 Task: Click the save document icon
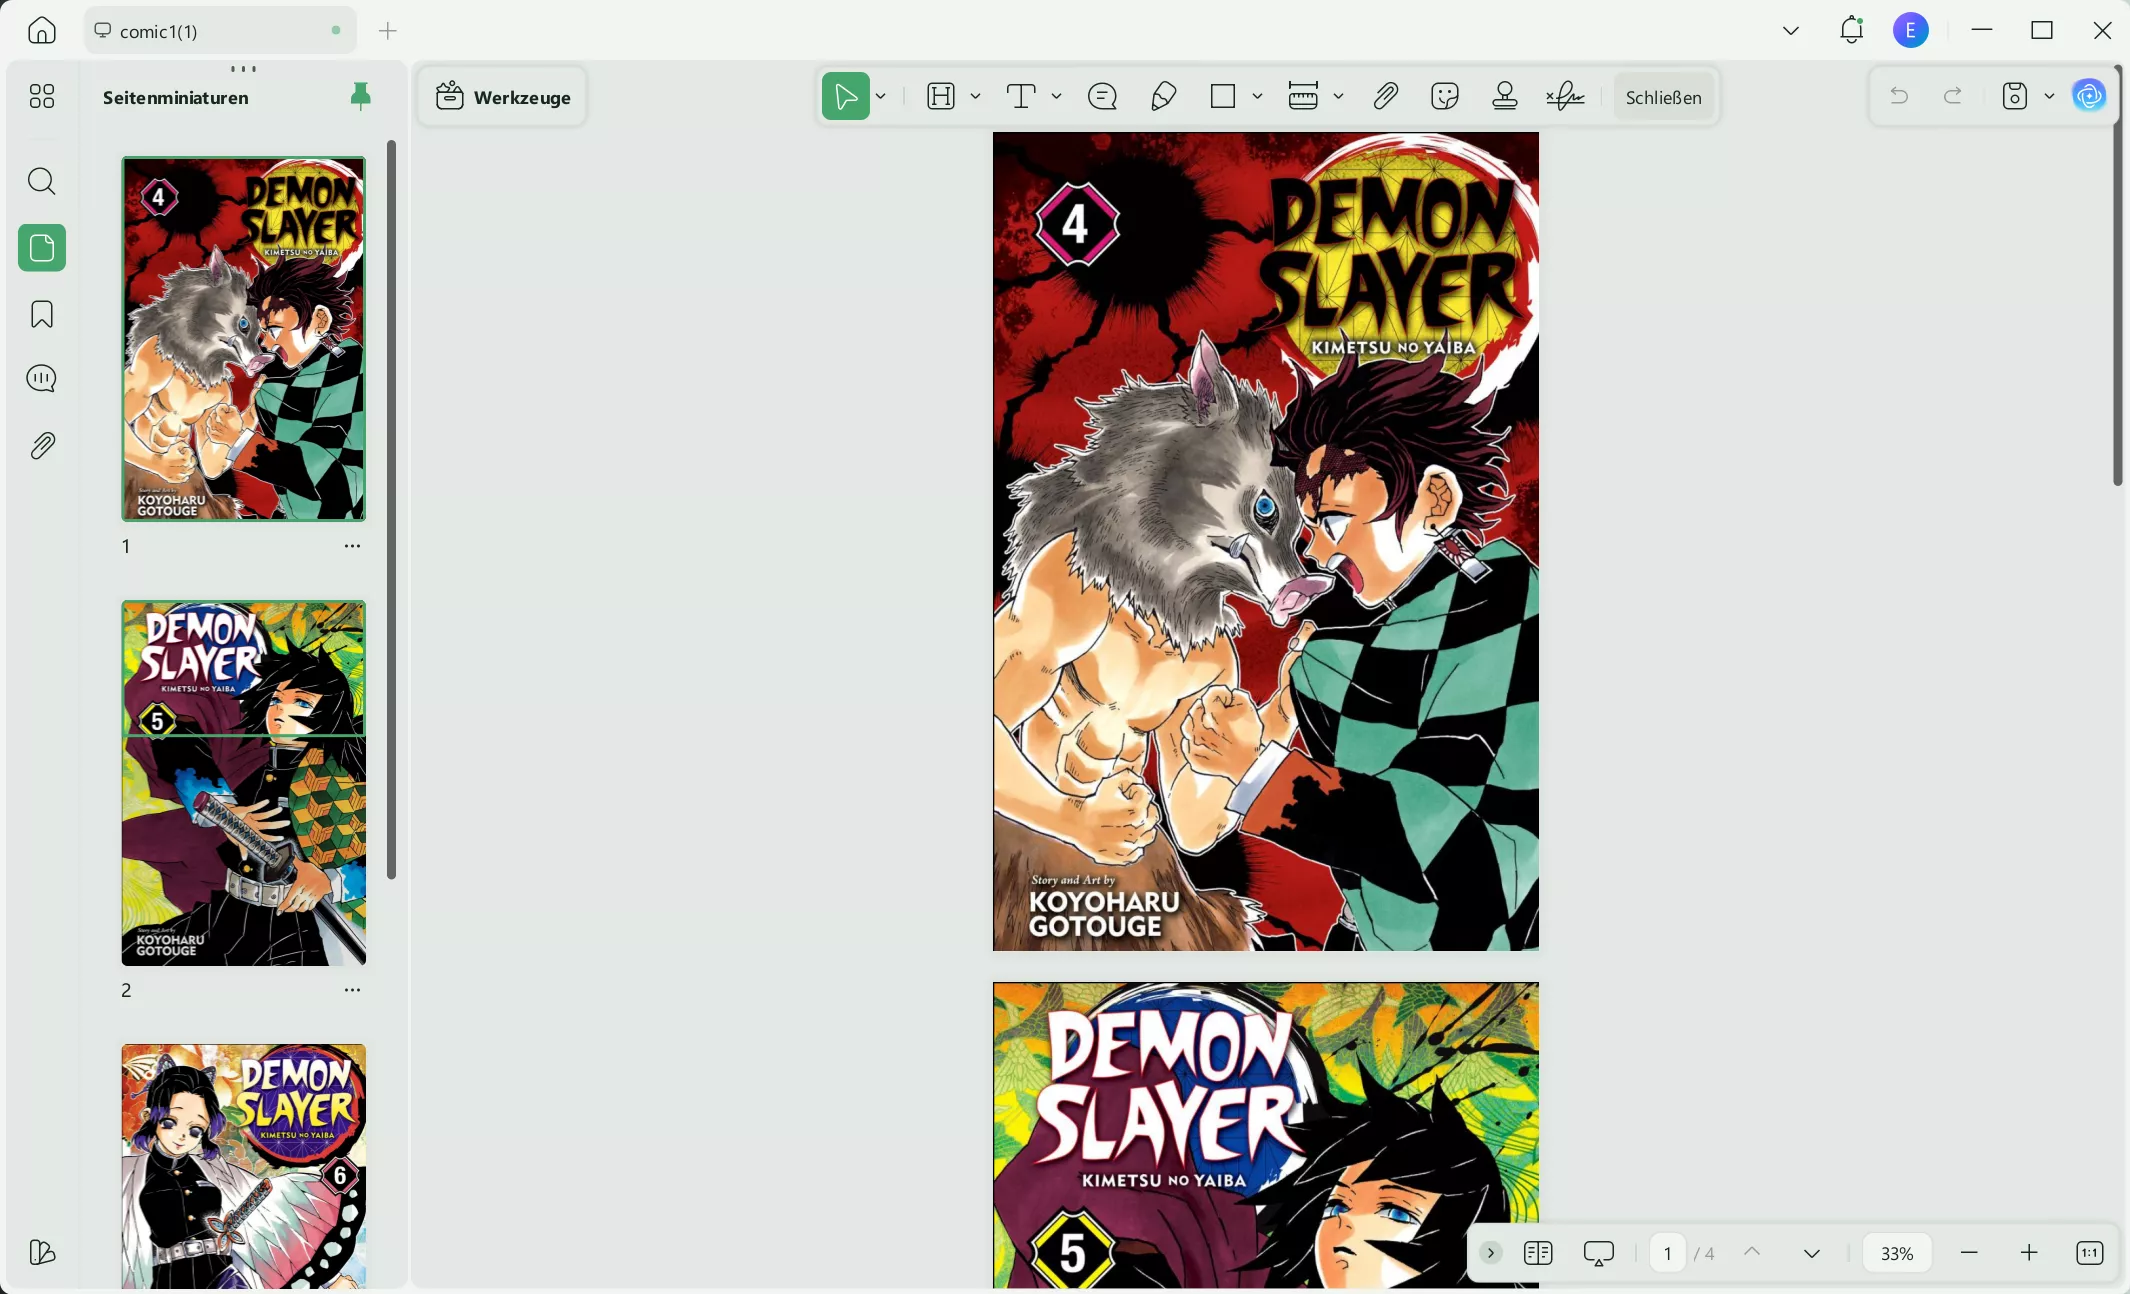pyautogui.click(x=2015, y=96)
